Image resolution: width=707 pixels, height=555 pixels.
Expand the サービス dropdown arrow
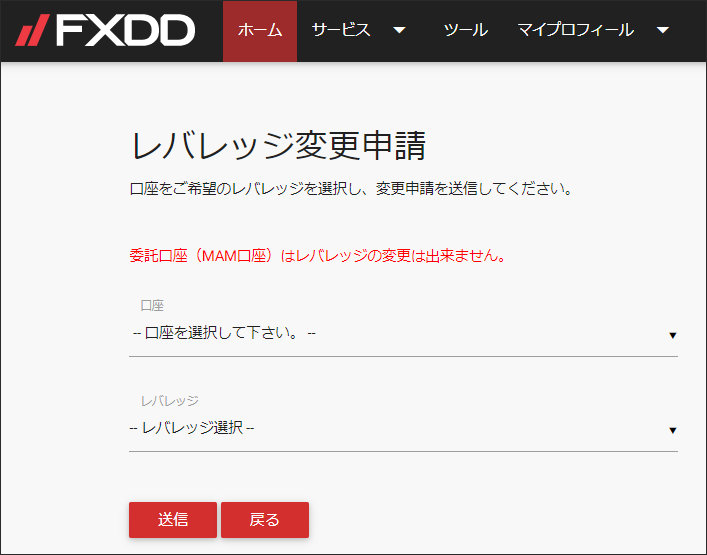coord(399,31)
